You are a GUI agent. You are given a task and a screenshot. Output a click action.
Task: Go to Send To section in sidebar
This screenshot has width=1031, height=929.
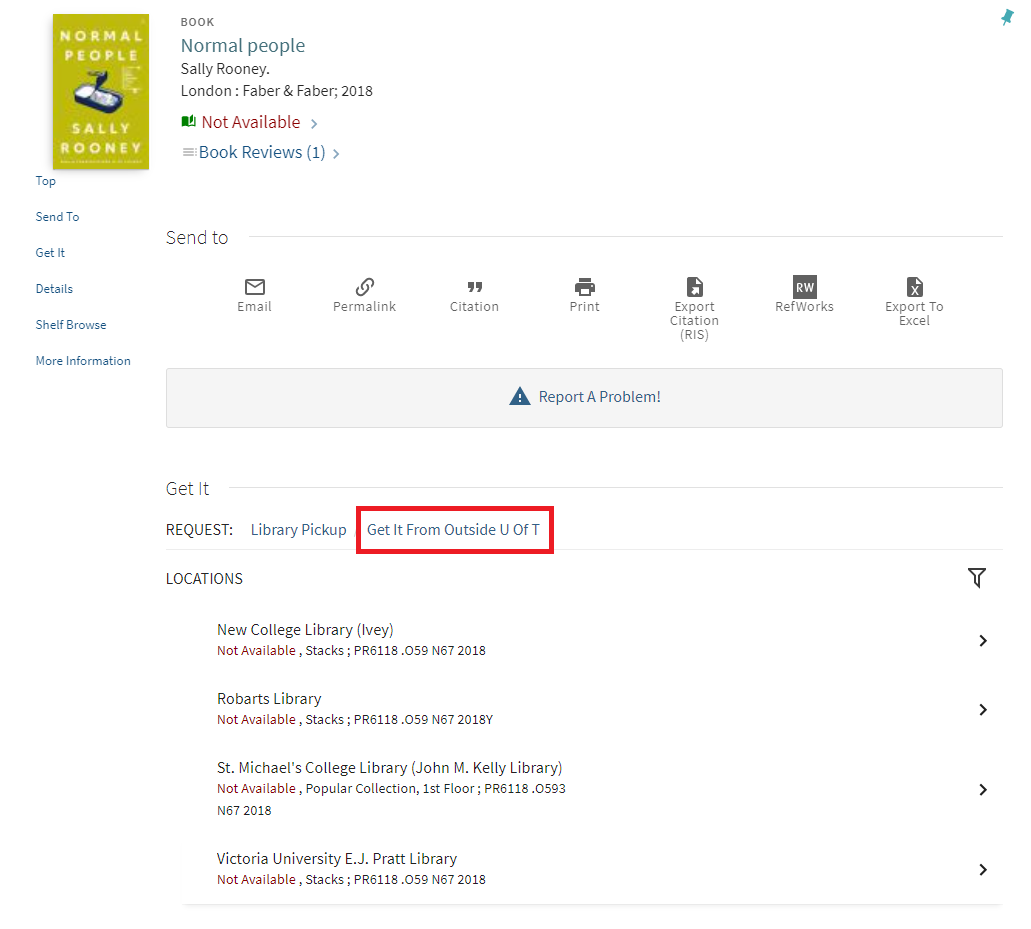[x=57, y=216]
